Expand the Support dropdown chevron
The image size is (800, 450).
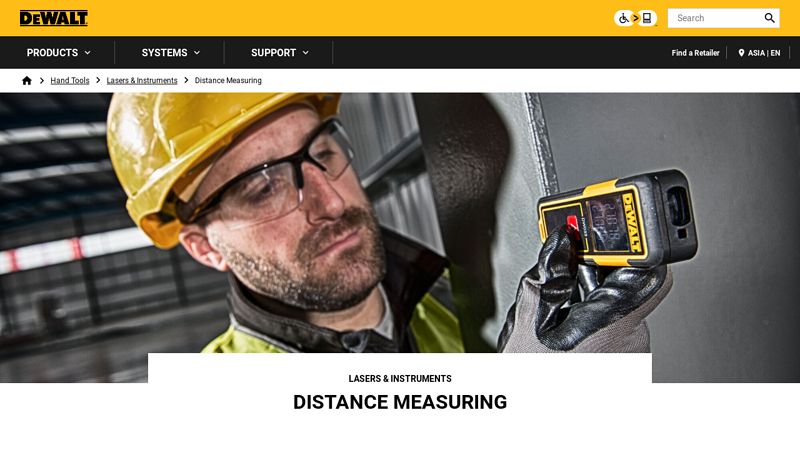(306, 53)
